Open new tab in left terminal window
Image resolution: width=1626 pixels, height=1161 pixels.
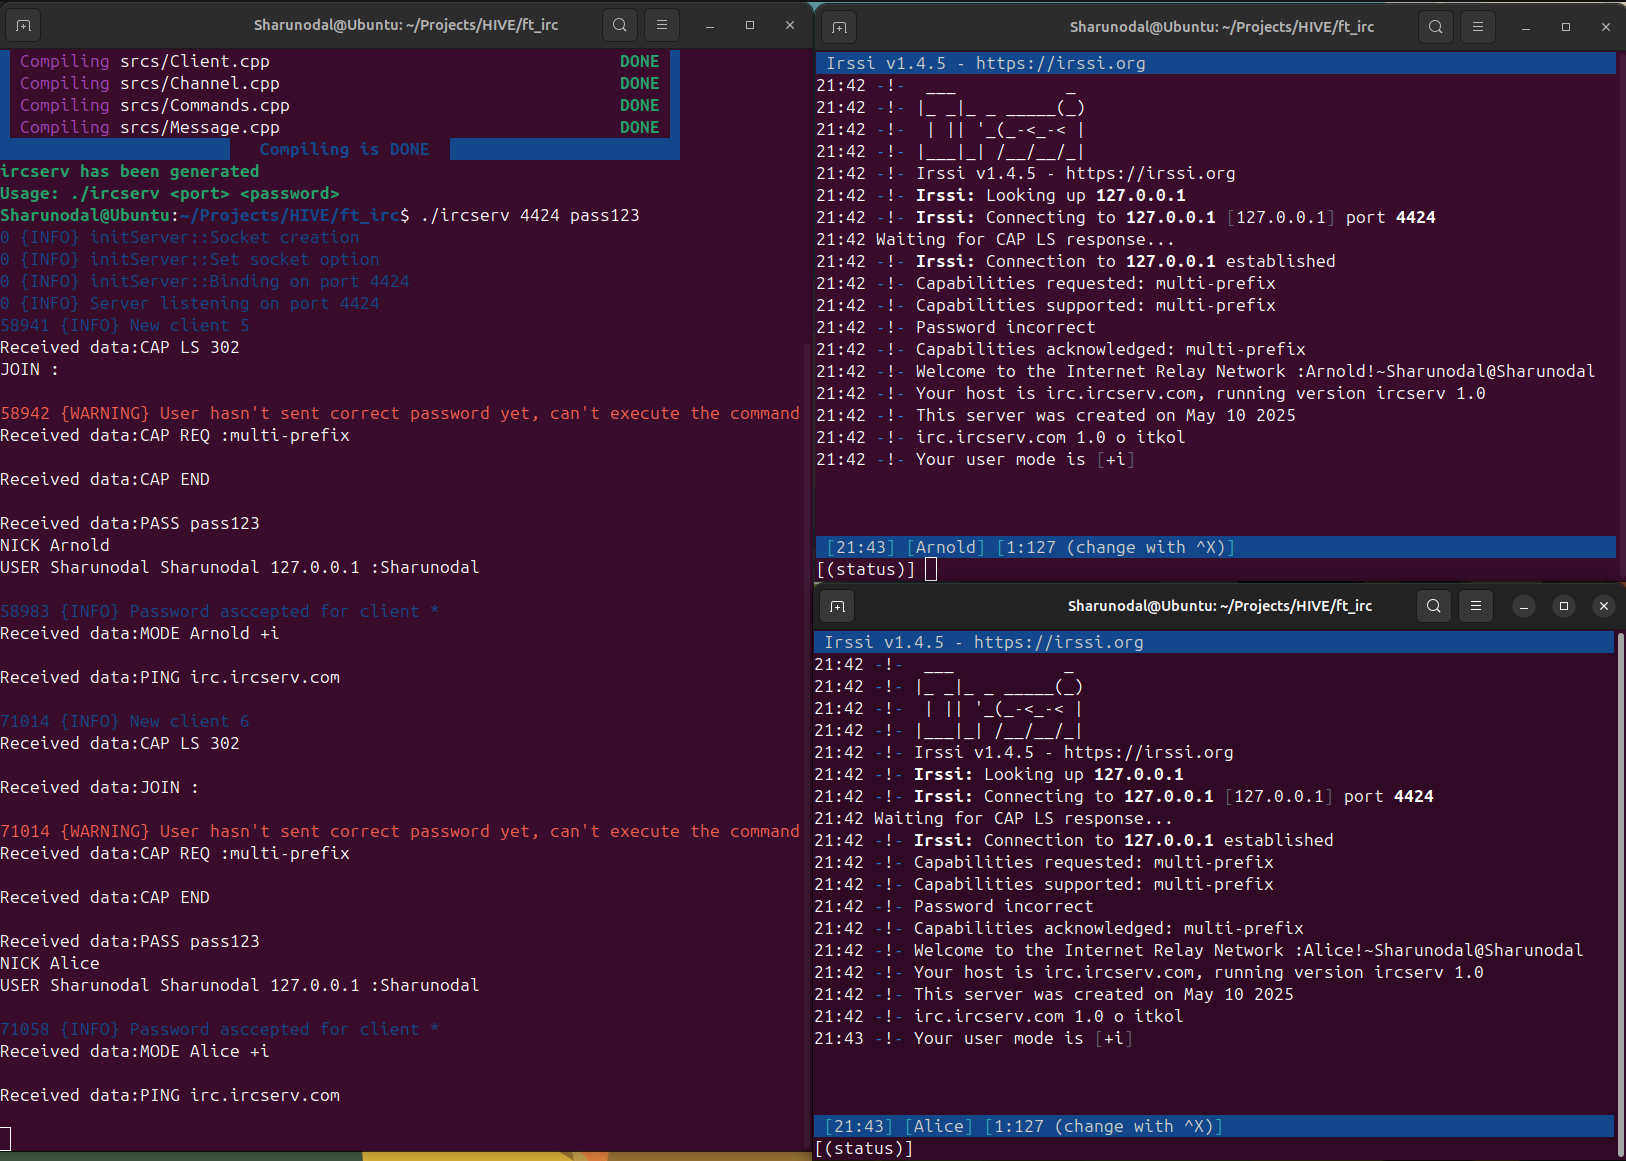tap(24, 25)
